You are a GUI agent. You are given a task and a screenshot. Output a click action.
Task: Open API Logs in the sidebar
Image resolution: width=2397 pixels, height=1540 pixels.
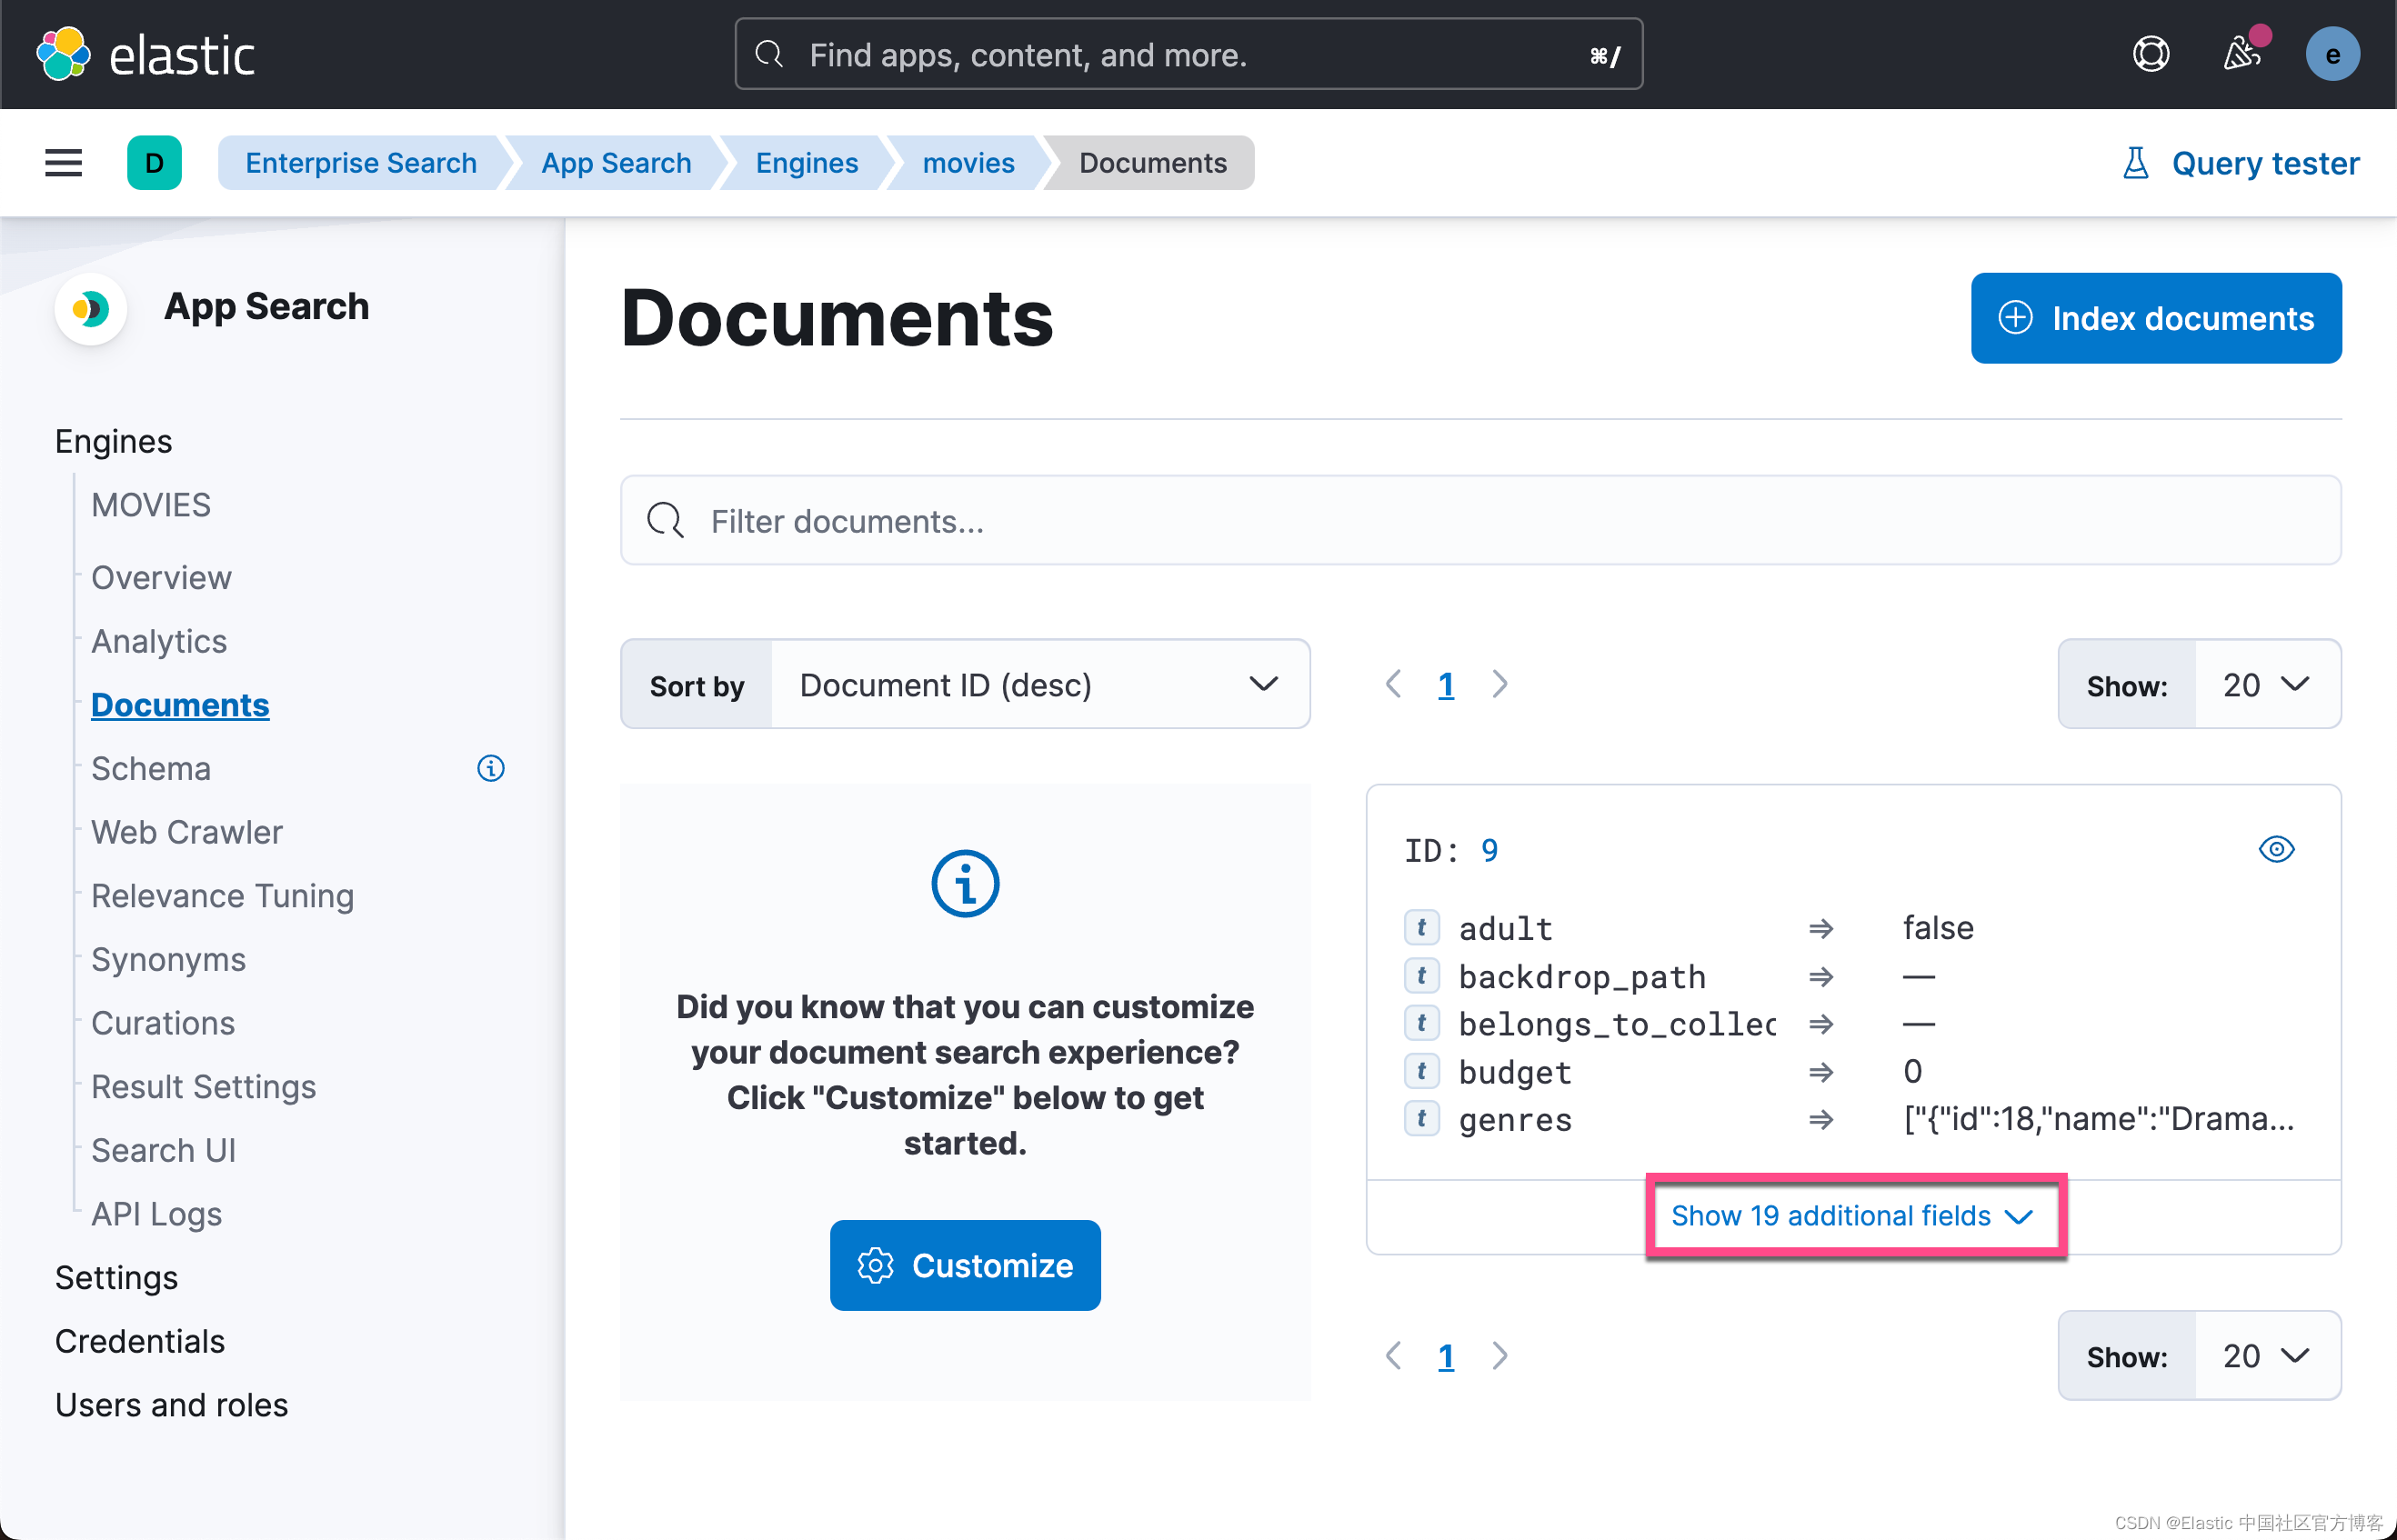(157, 1214)
